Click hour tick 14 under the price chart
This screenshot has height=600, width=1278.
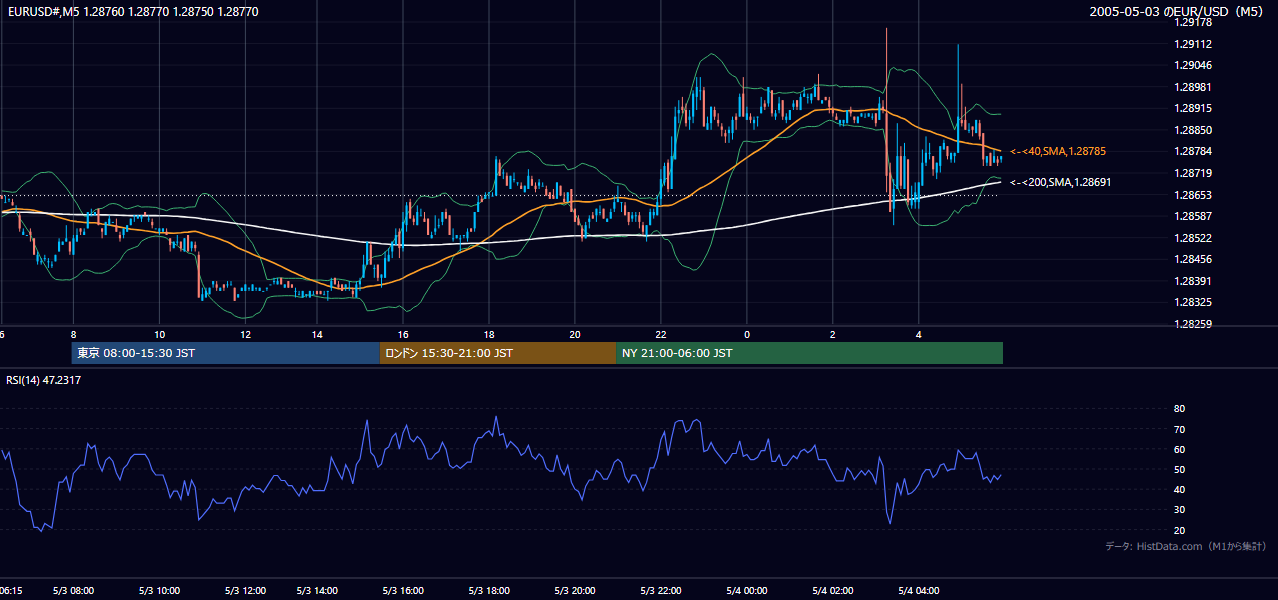click(317, 333)
